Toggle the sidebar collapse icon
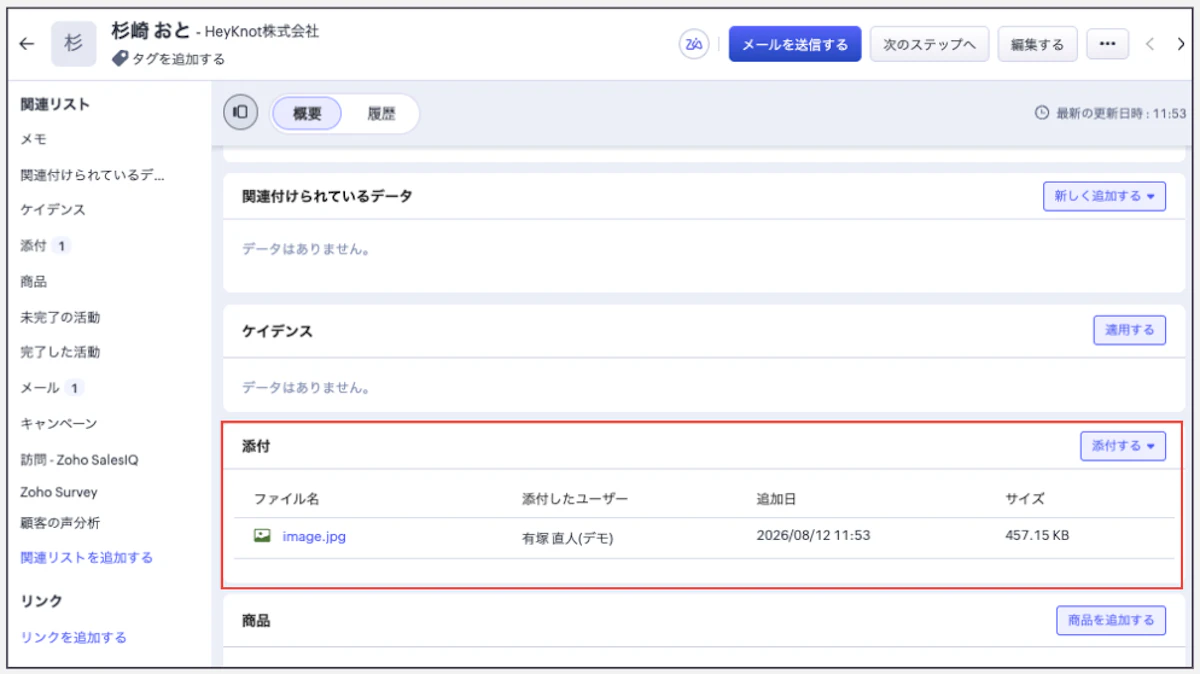 241,113
